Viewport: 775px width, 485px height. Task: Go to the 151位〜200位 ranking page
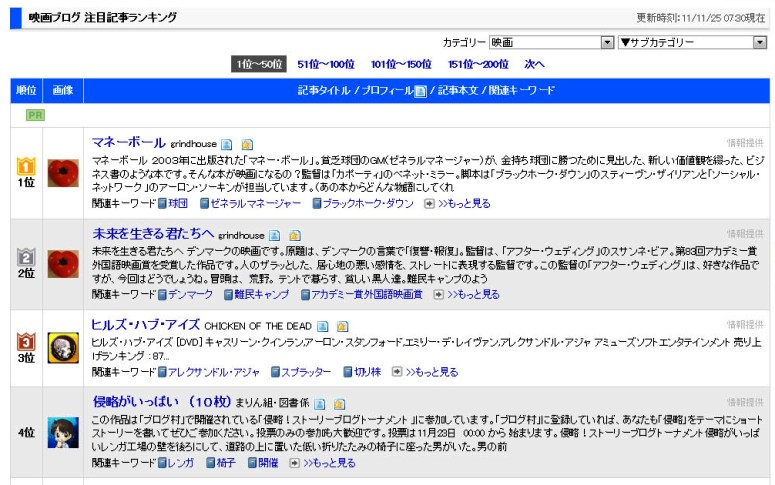[x=478, y=64]
